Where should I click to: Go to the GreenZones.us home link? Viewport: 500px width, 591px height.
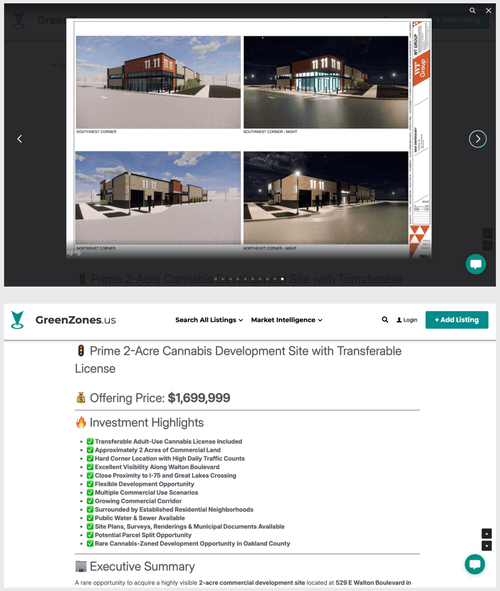[75, 320]
